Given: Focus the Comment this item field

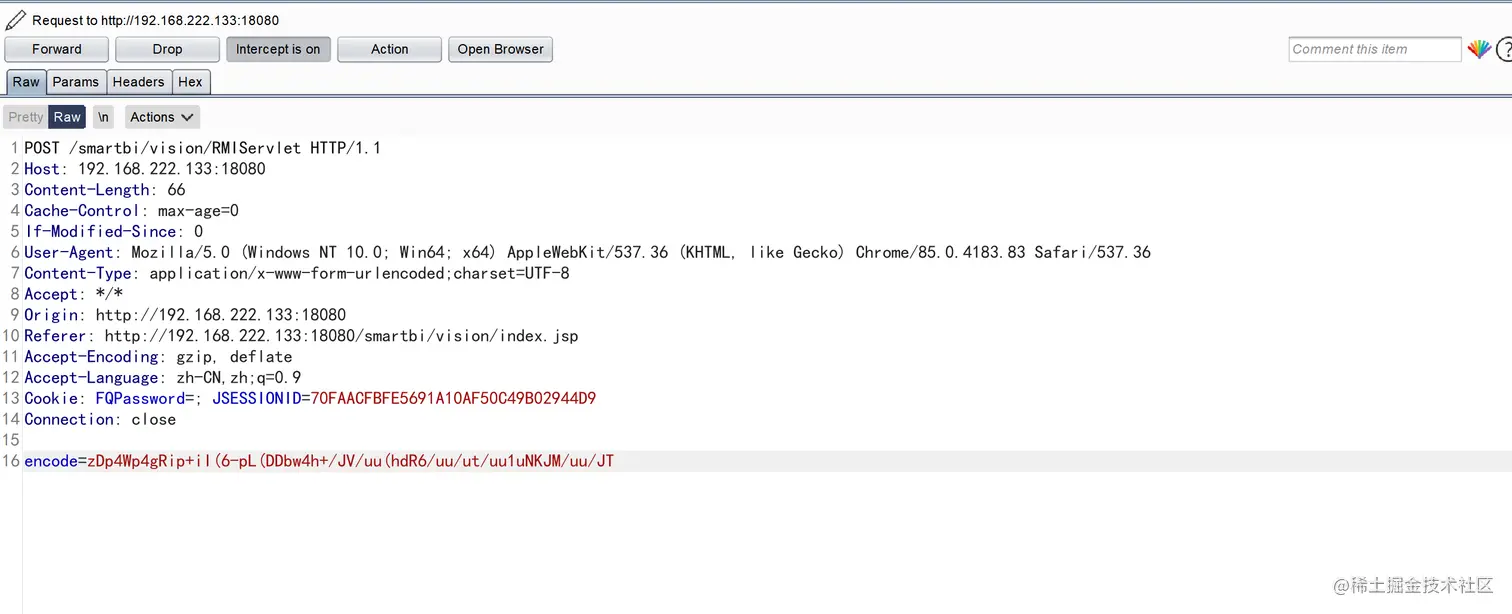Looking at the screenshot, I should click(x=1375, y=49).
